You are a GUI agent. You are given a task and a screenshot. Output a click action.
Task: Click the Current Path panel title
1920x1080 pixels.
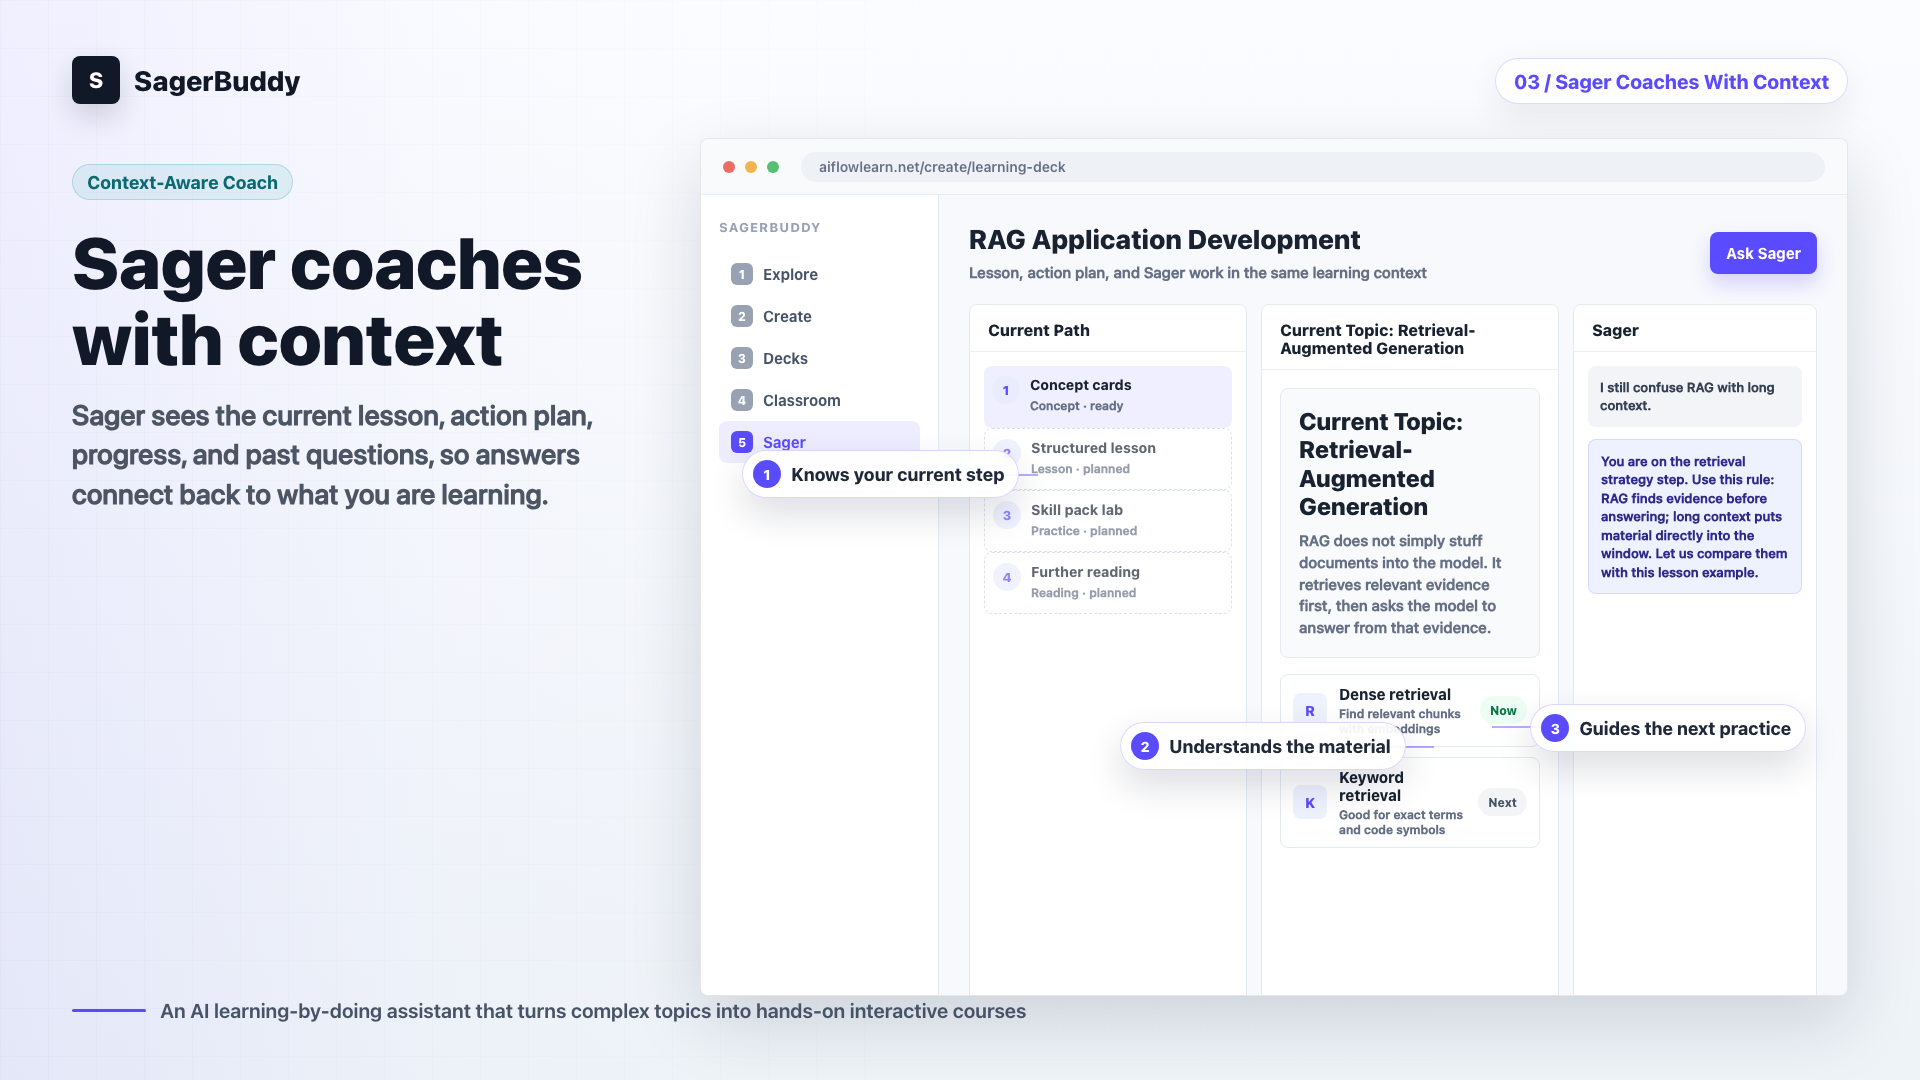pyautogui.click(x=1039, y=330)
